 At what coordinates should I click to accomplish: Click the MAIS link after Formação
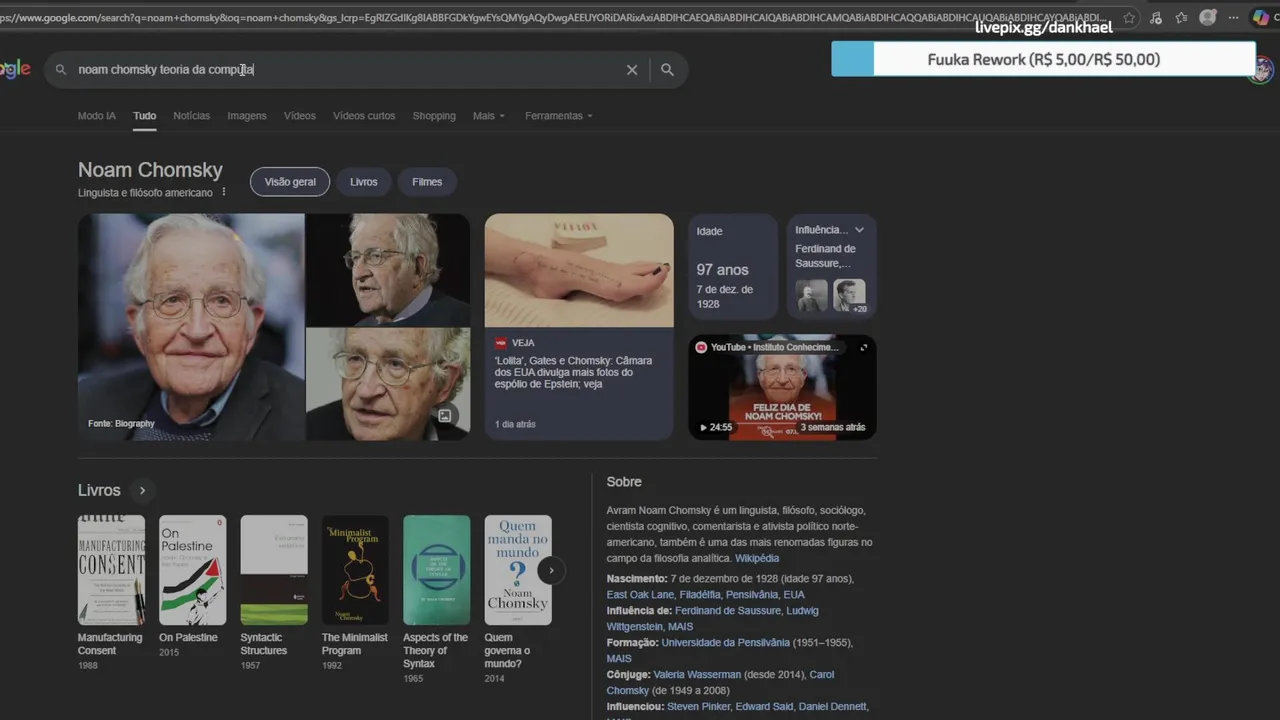(x=619, y=658)
